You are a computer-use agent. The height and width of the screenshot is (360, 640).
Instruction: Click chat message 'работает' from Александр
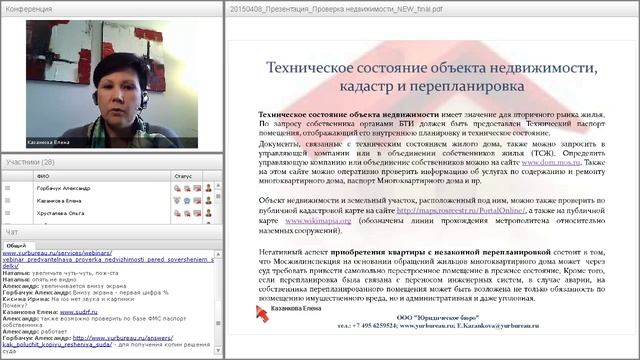(54, 331)
